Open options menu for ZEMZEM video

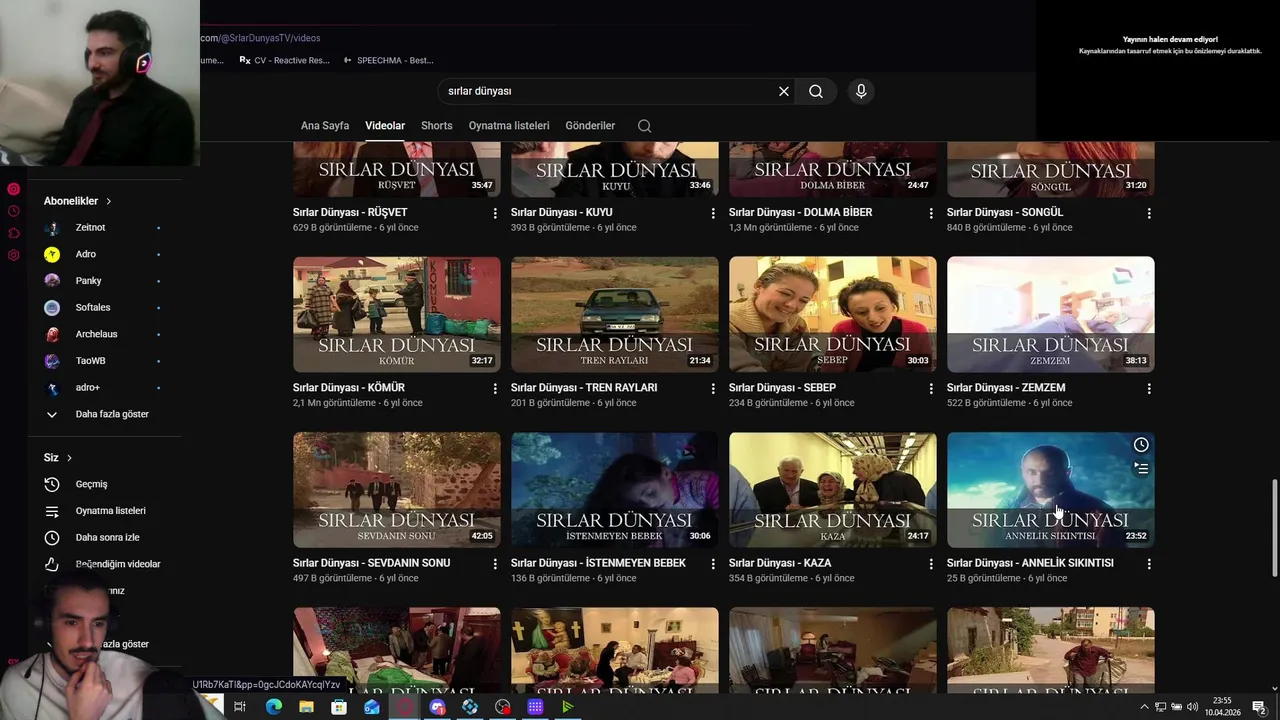click(1149, 388)
